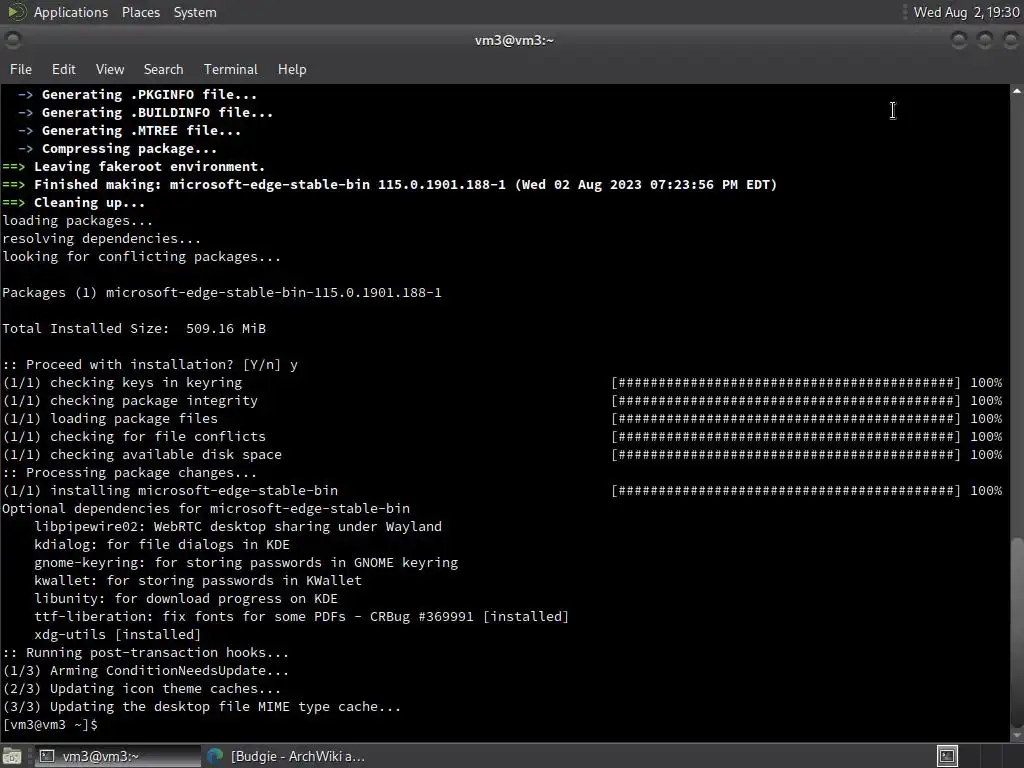Click the 'Total Installed Size: 509.16 MiB' line
The height and width of the screenshot is (768, 1024).
point(134,328)
